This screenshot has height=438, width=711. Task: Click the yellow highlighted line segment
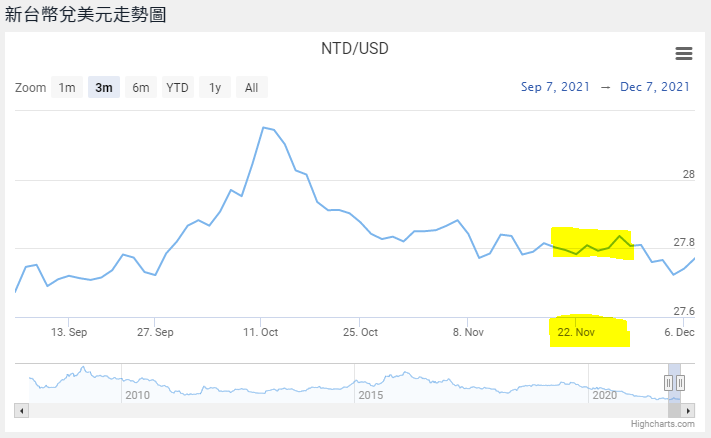pos(593,243)
